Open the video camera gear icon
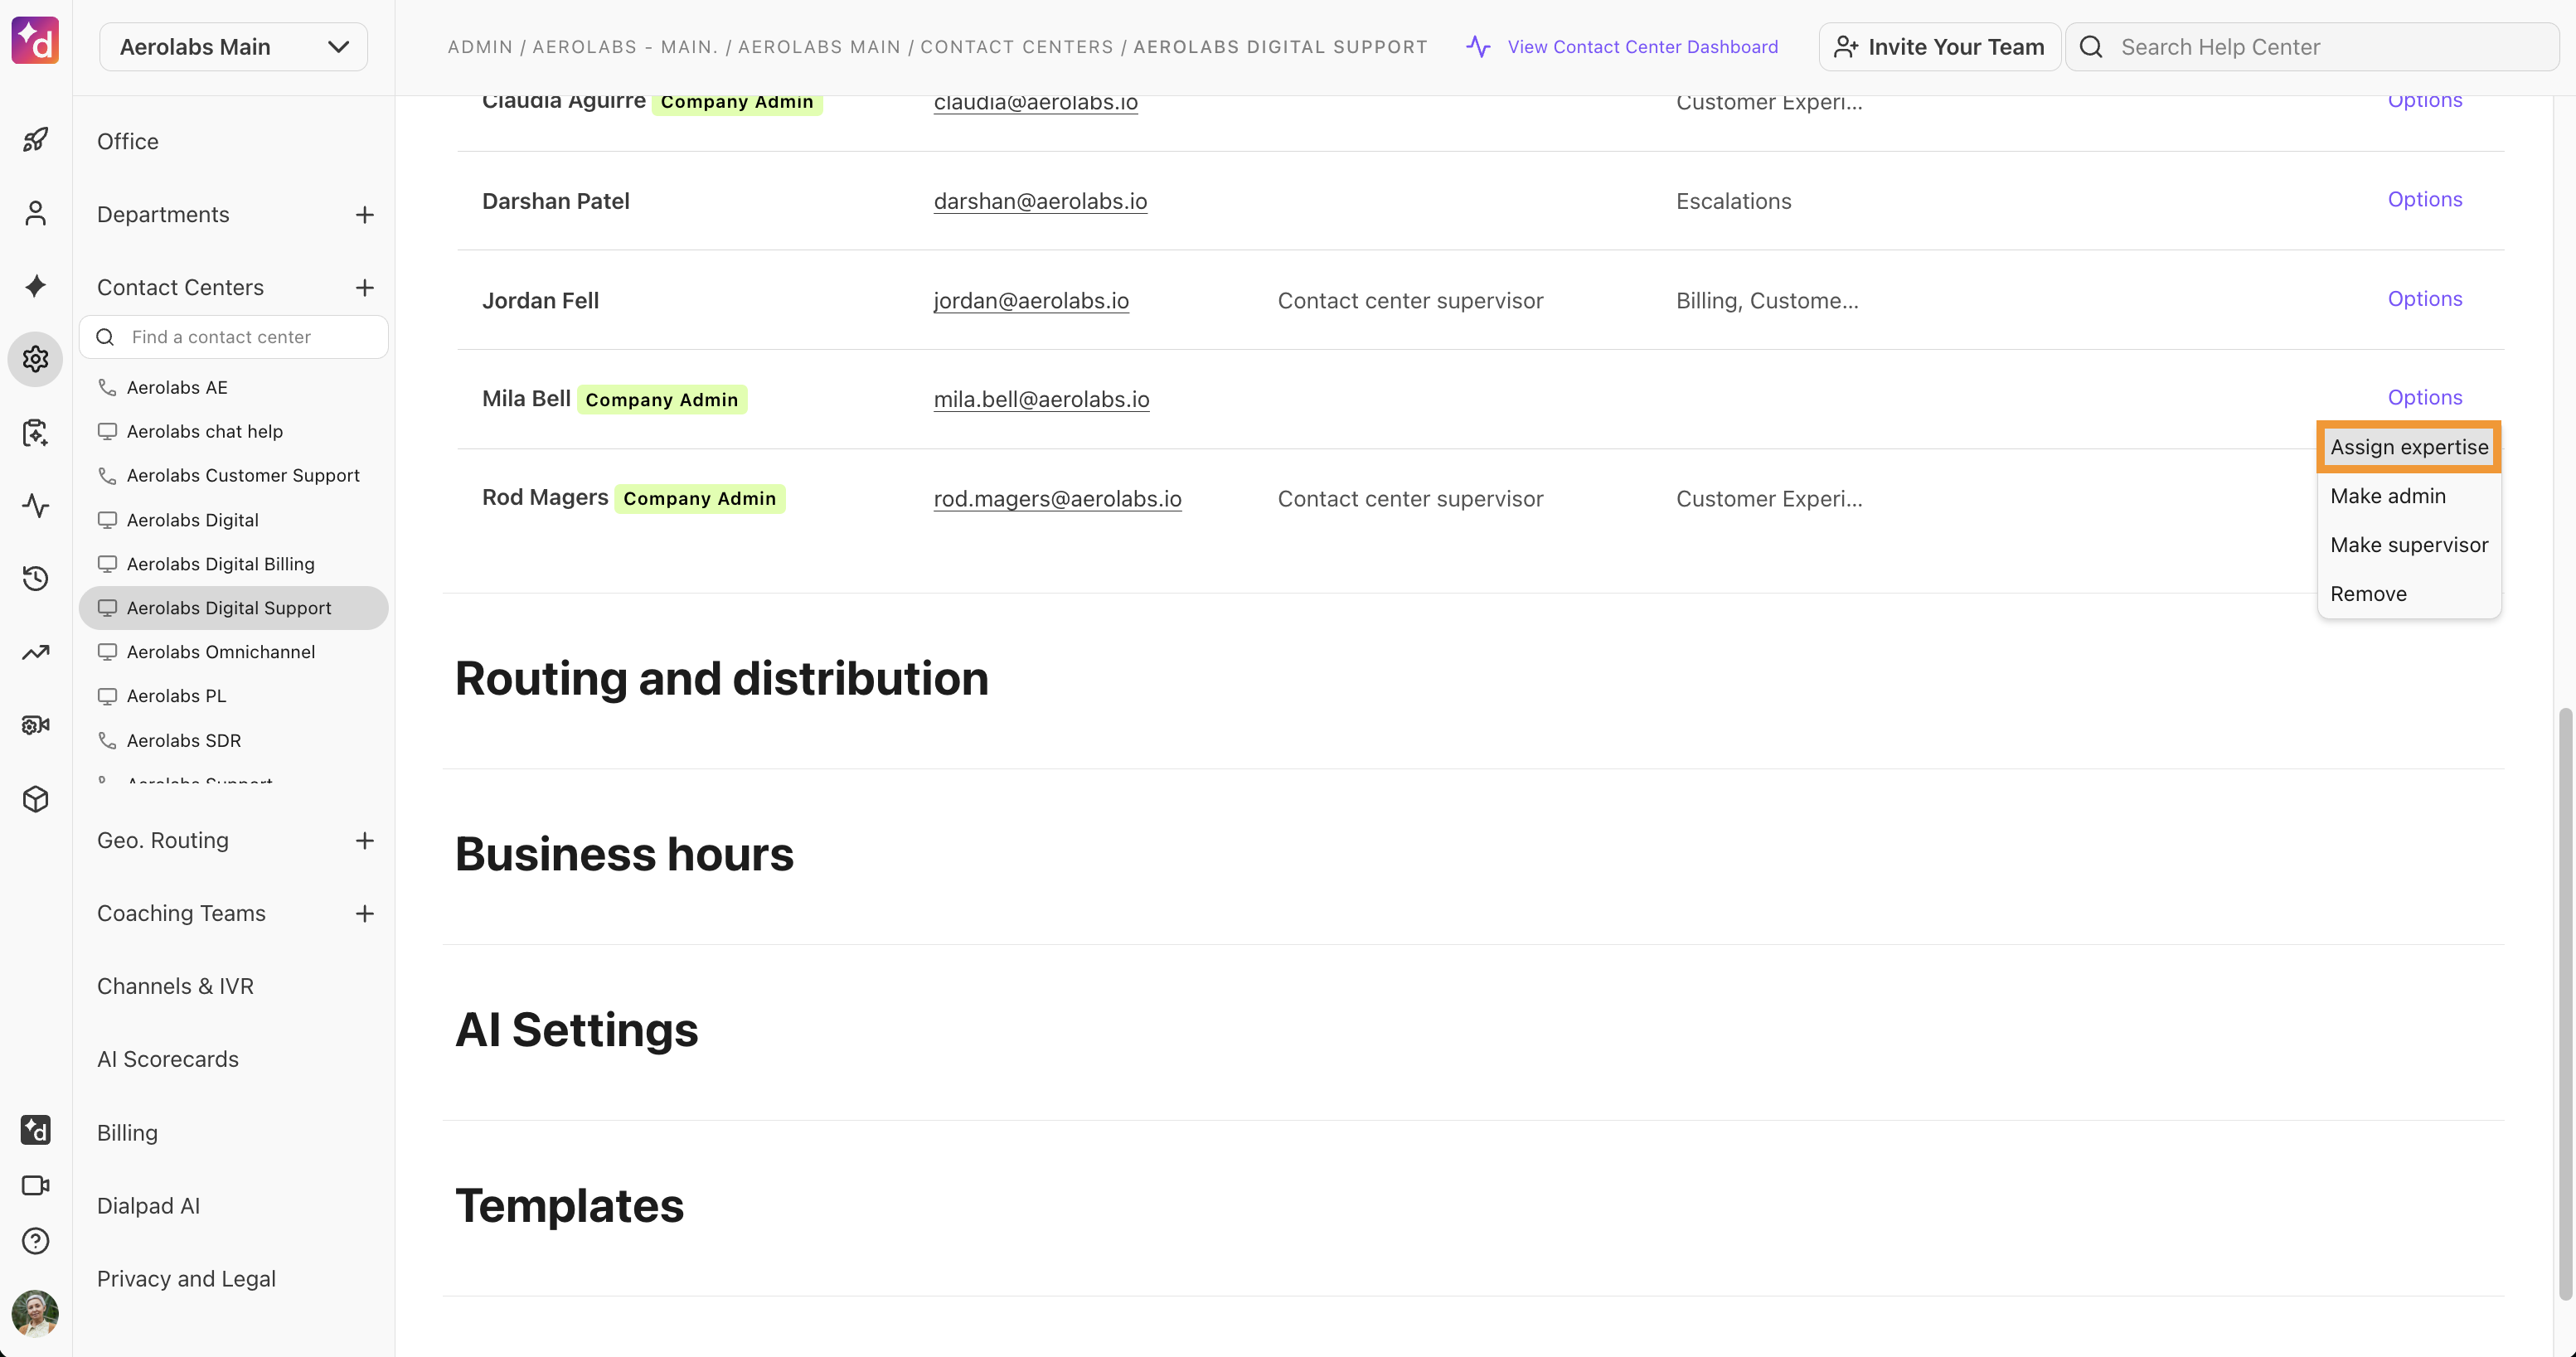The width and height of the screenshot is (2576, 1357). 35,725
